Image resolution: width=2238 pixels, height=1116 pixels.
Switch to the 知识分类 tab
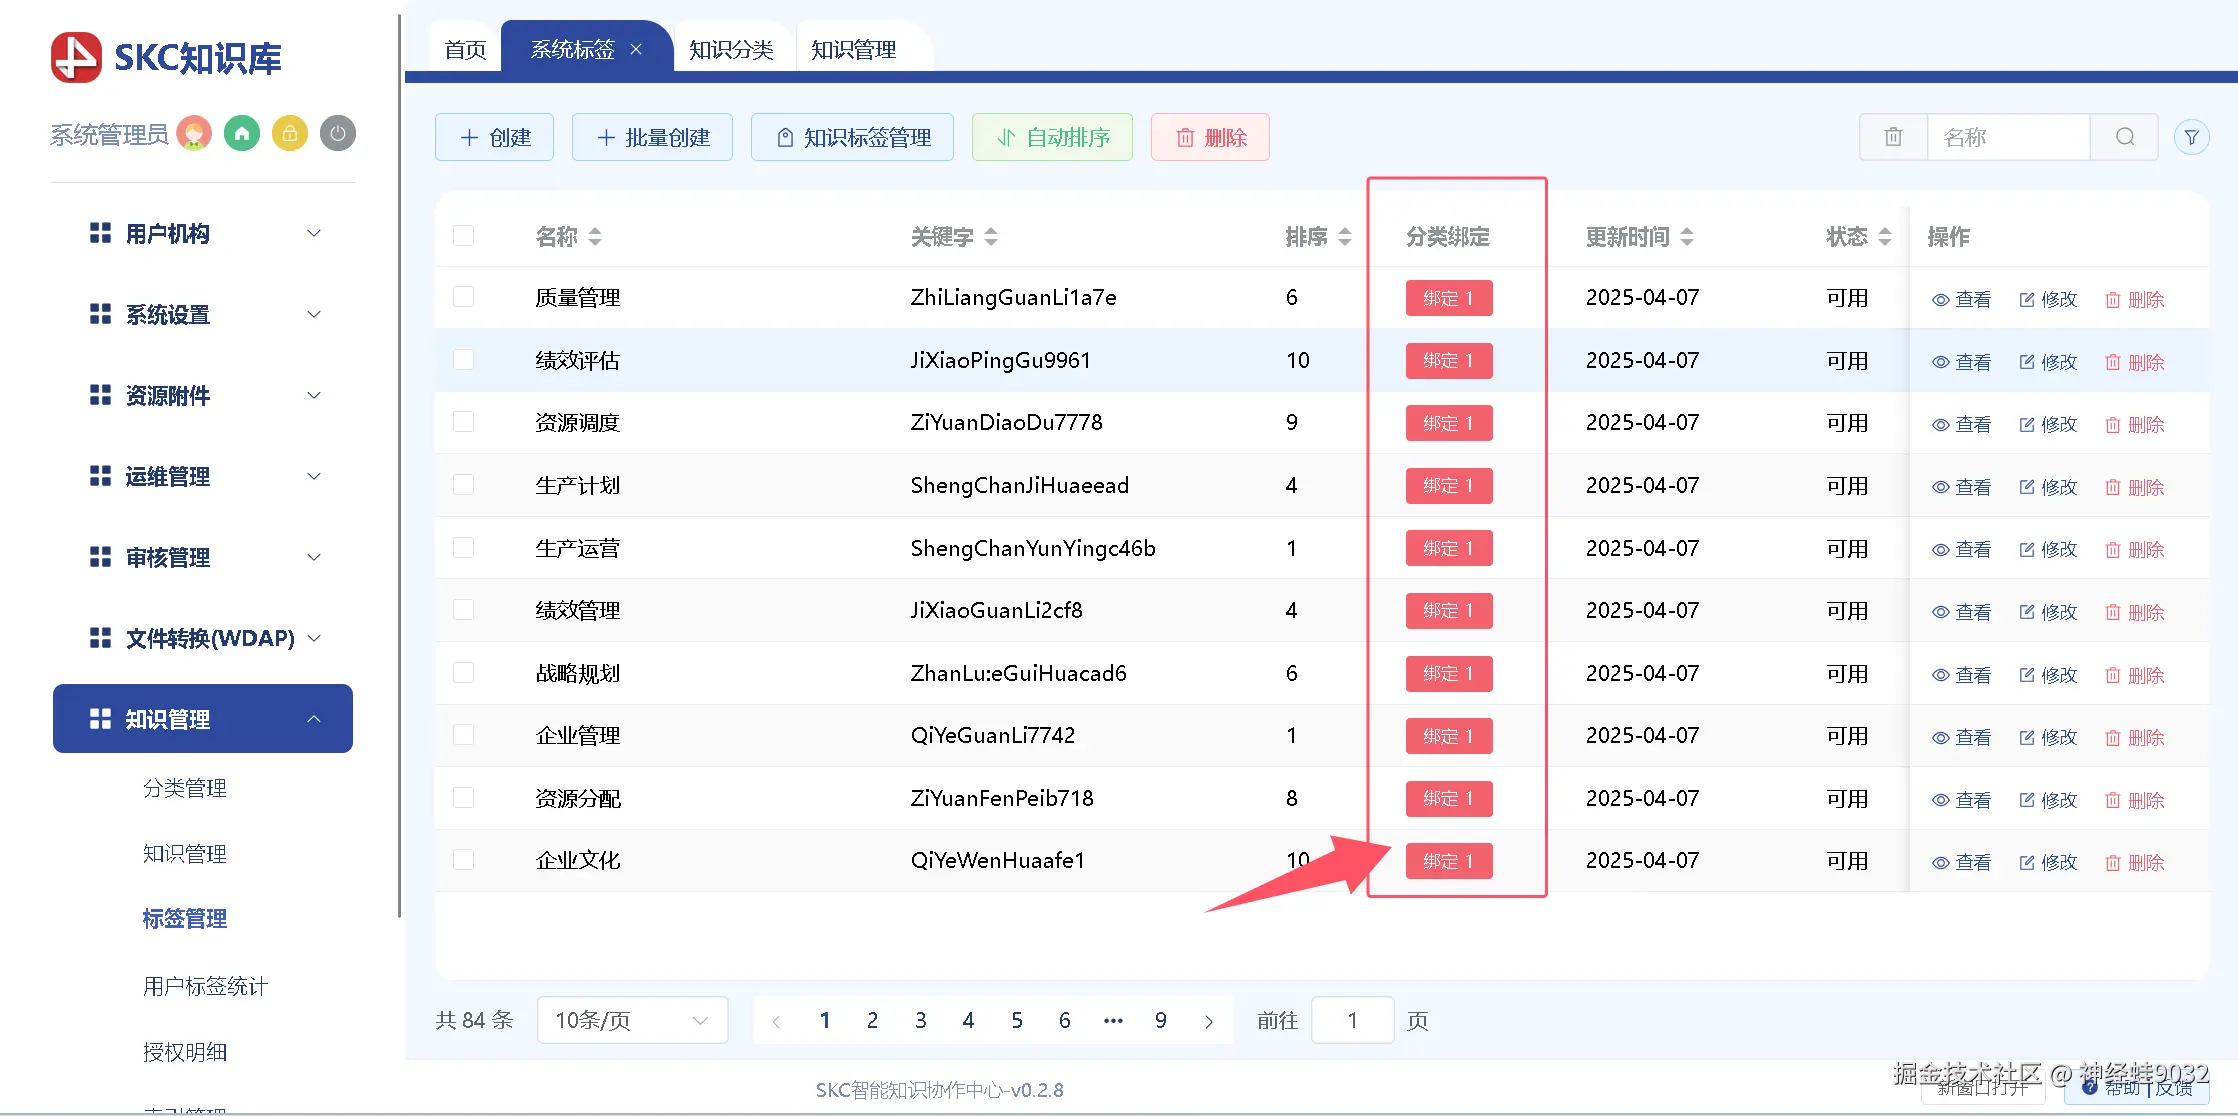731,49
